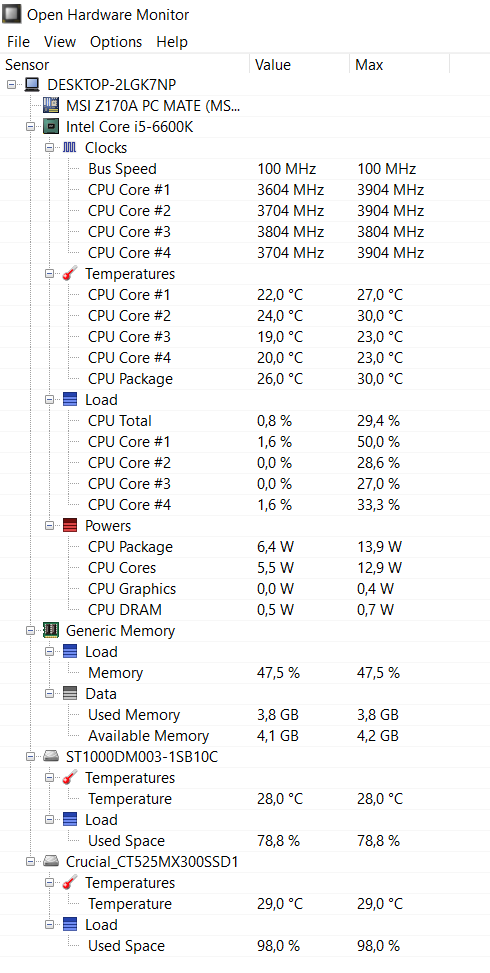Click the CPU Temperatures thermometer icon
The height and width of the screenshot is (973, 490).
70,274
